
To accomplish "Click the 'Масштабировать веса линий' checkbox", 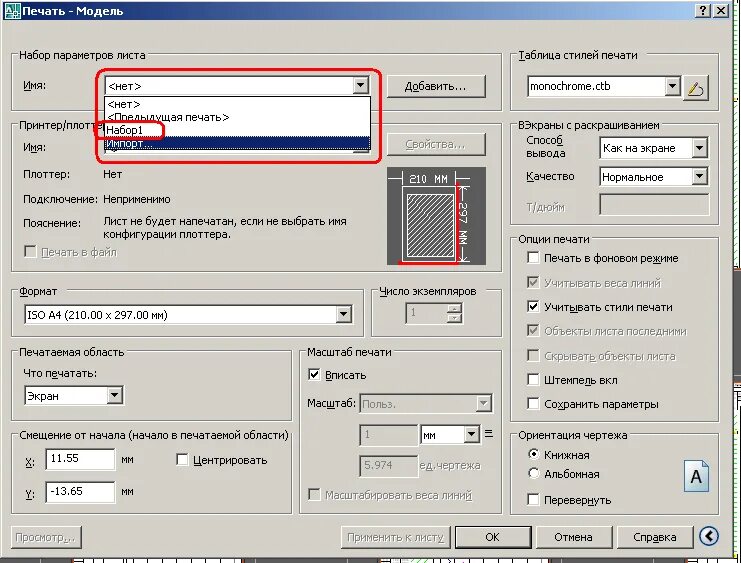I will coord(314,494).
